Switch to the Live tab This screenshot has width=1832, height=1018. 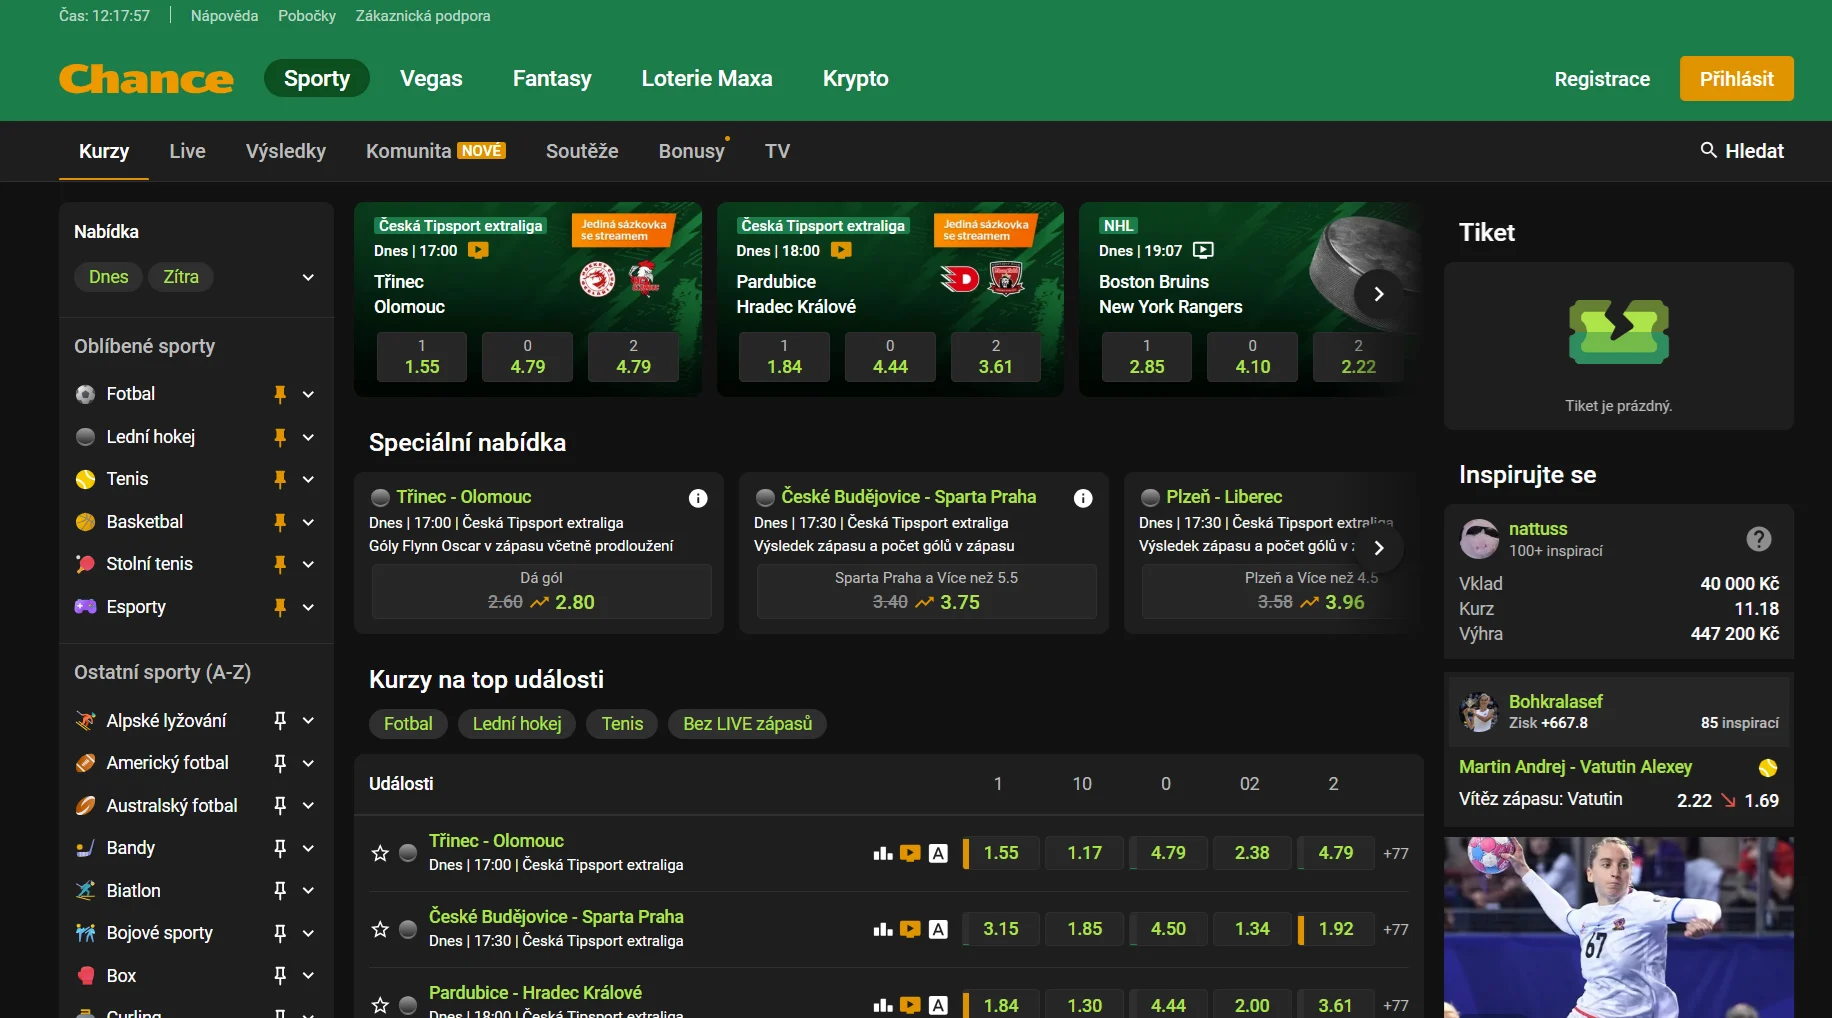click(x=187, y=151)
